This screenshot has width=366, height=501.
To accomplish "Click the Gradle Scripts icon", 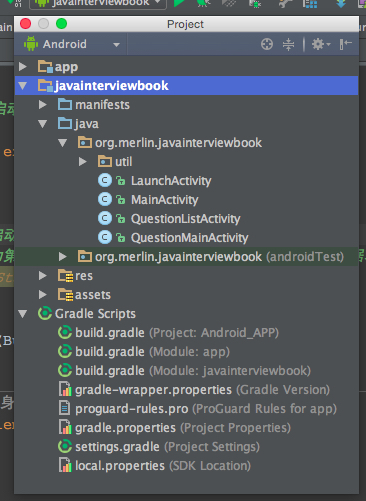I will pyautogui.click(x=45, y=314).
